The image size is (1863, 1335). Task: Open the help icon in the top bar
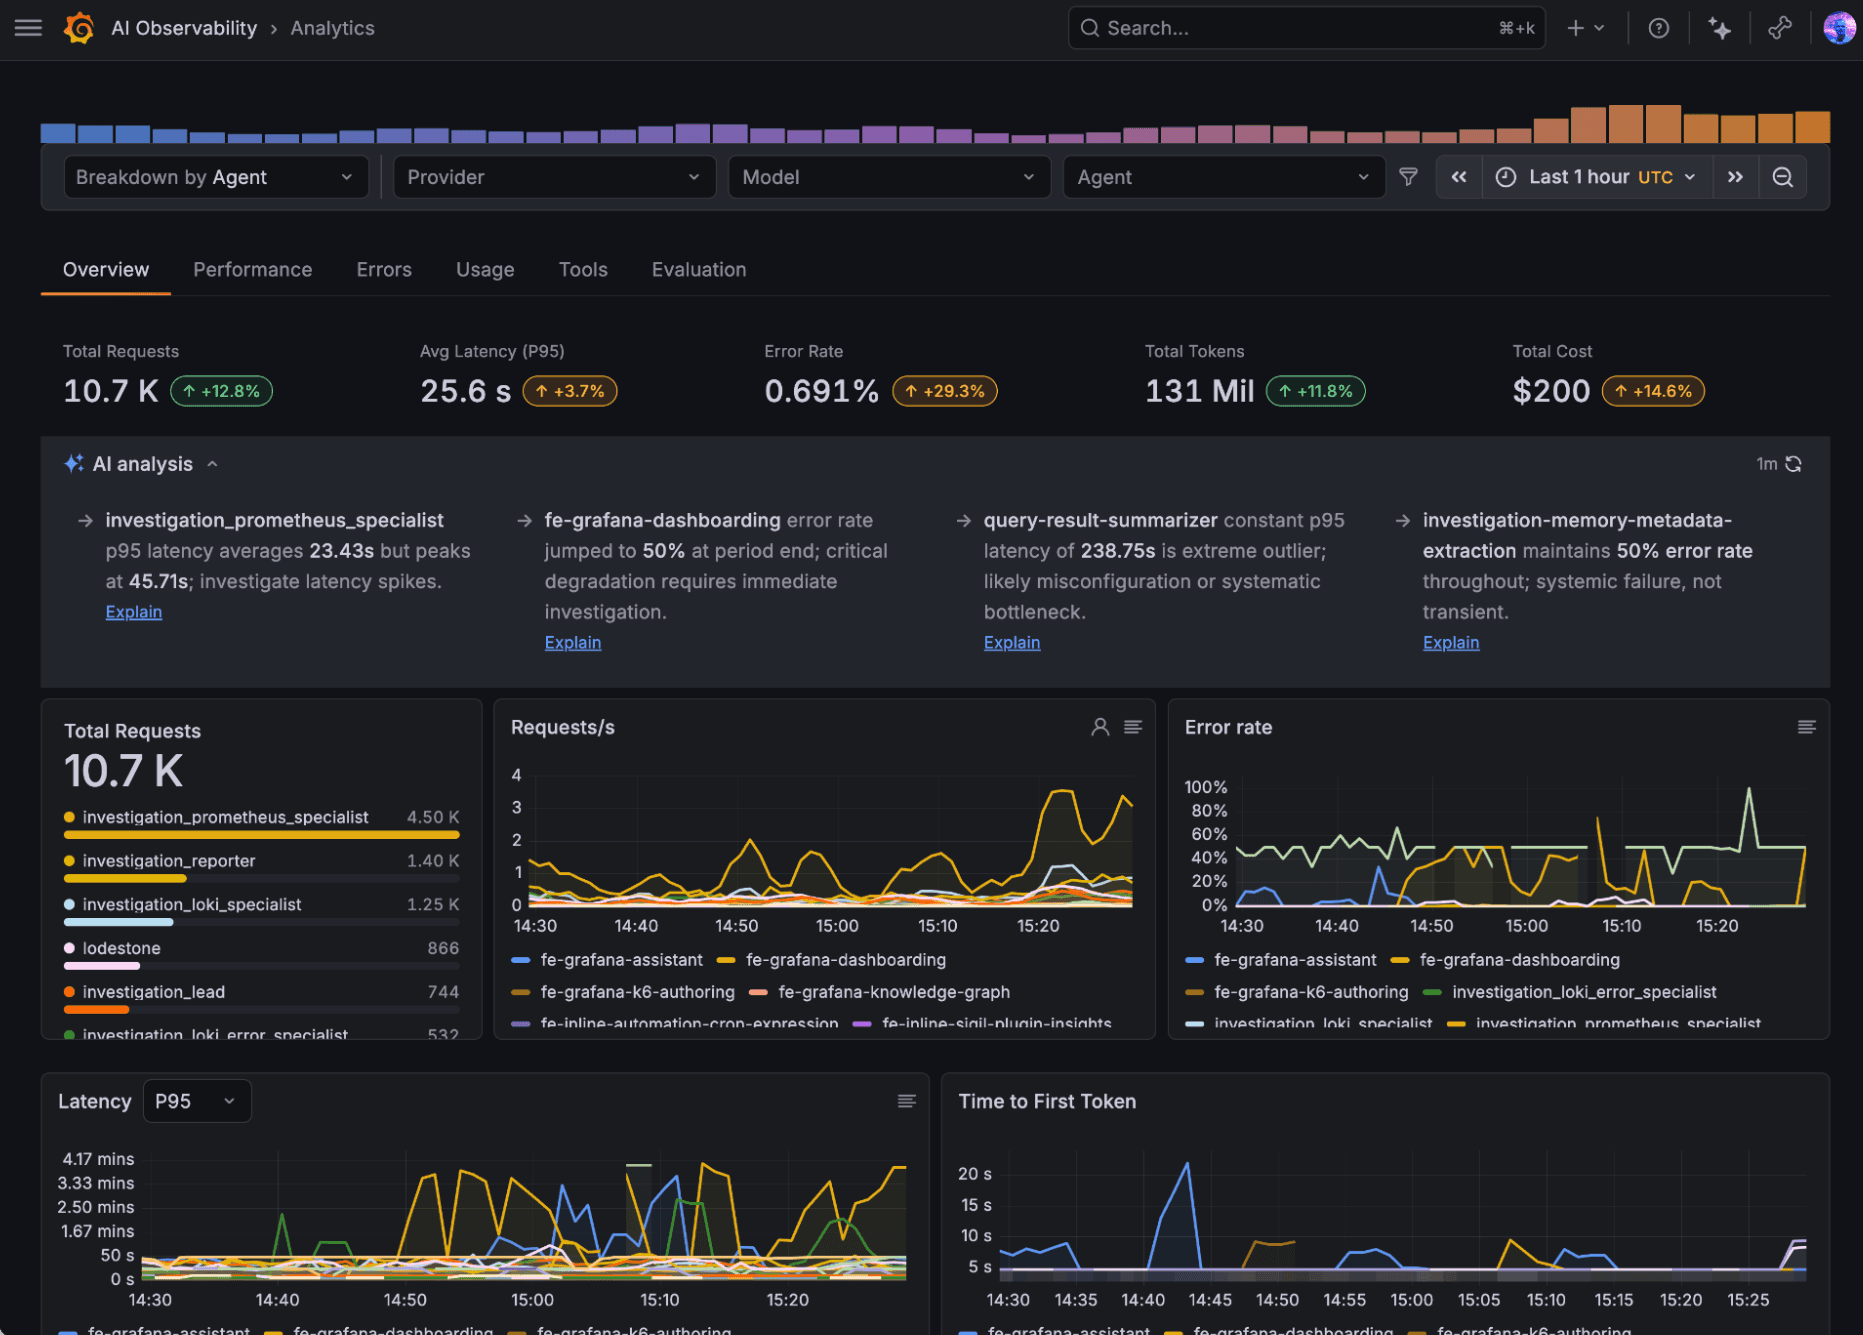[1658, 27]
